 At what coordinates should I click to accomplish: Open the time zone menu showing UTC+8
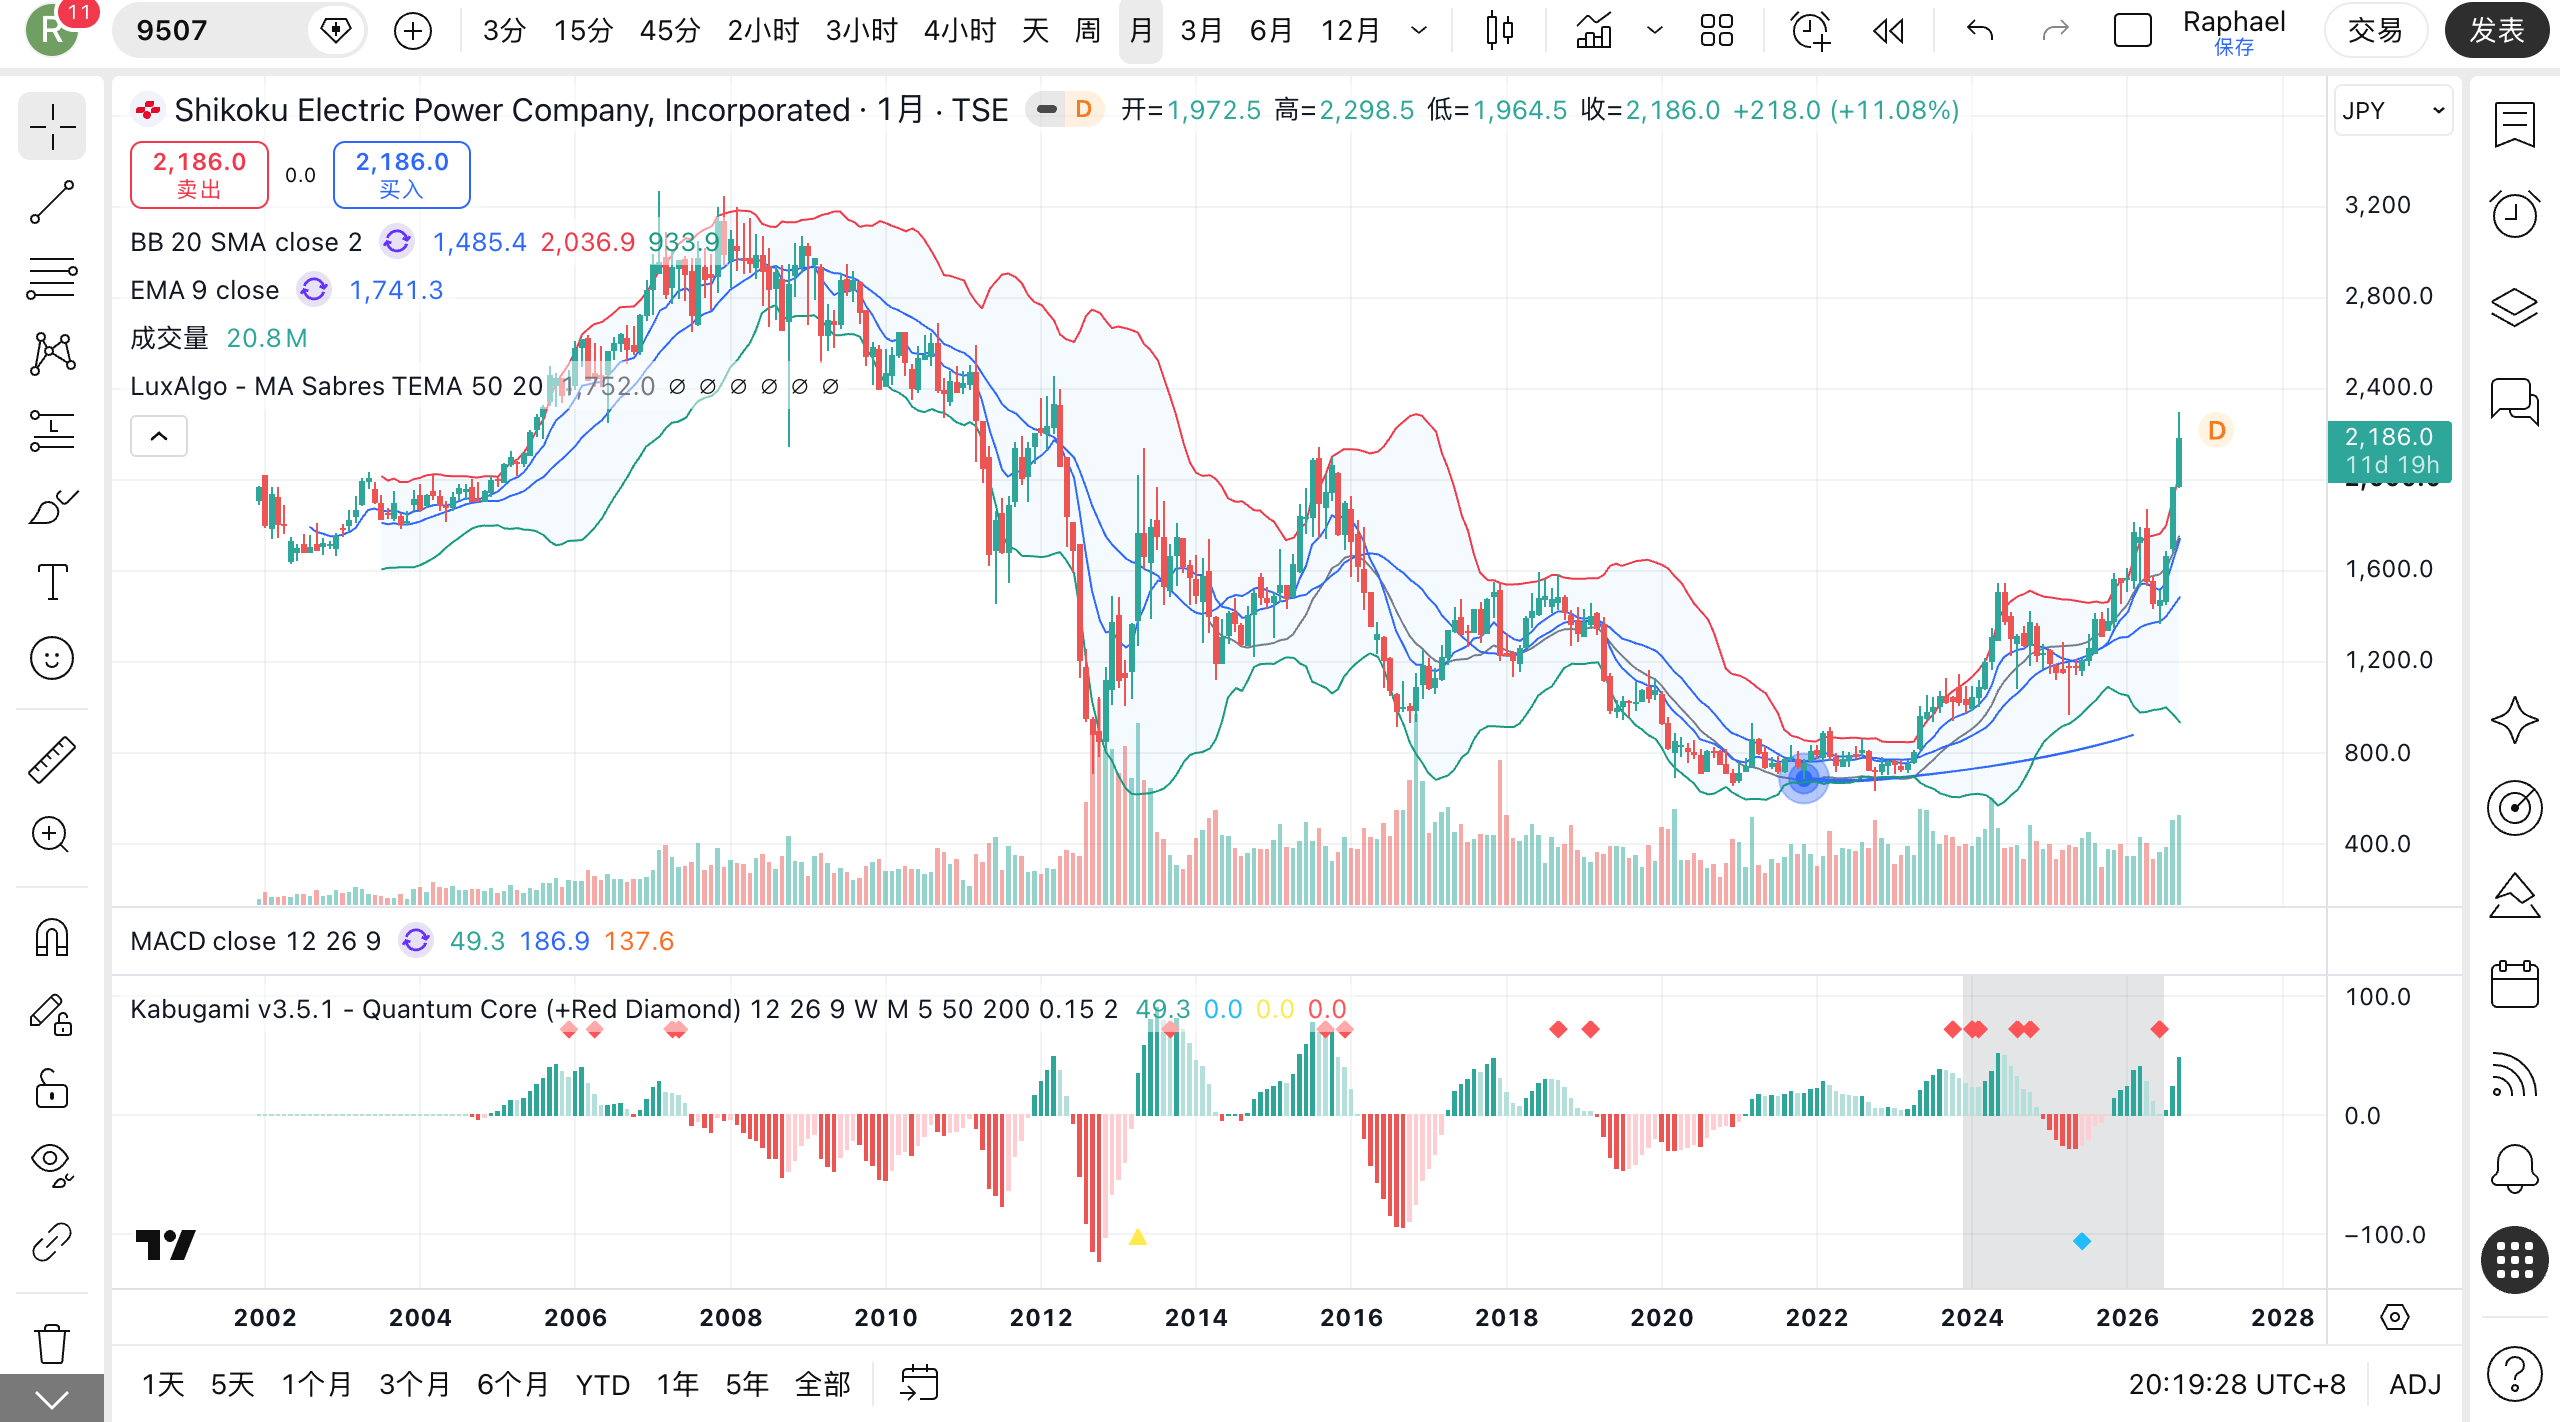click(2237, 1384)
